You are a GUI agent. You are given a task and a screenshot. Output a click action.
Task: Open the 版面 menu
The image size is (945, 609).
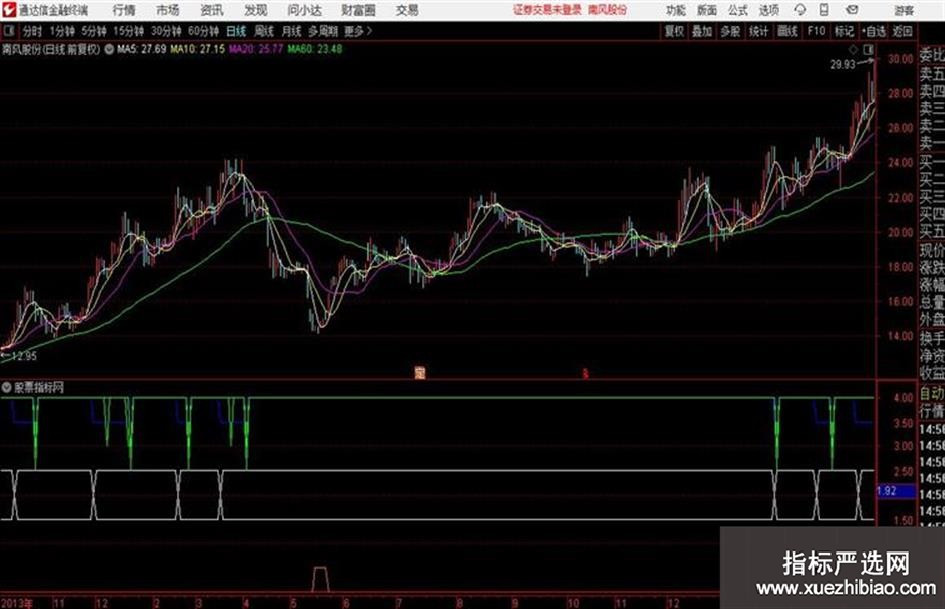coord(706,10)
